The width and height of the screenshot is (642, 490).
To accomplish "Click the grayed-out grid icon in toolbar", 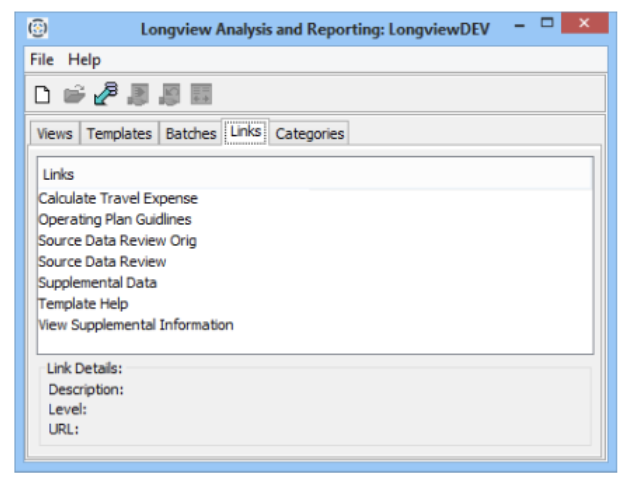I will [202, 95].
